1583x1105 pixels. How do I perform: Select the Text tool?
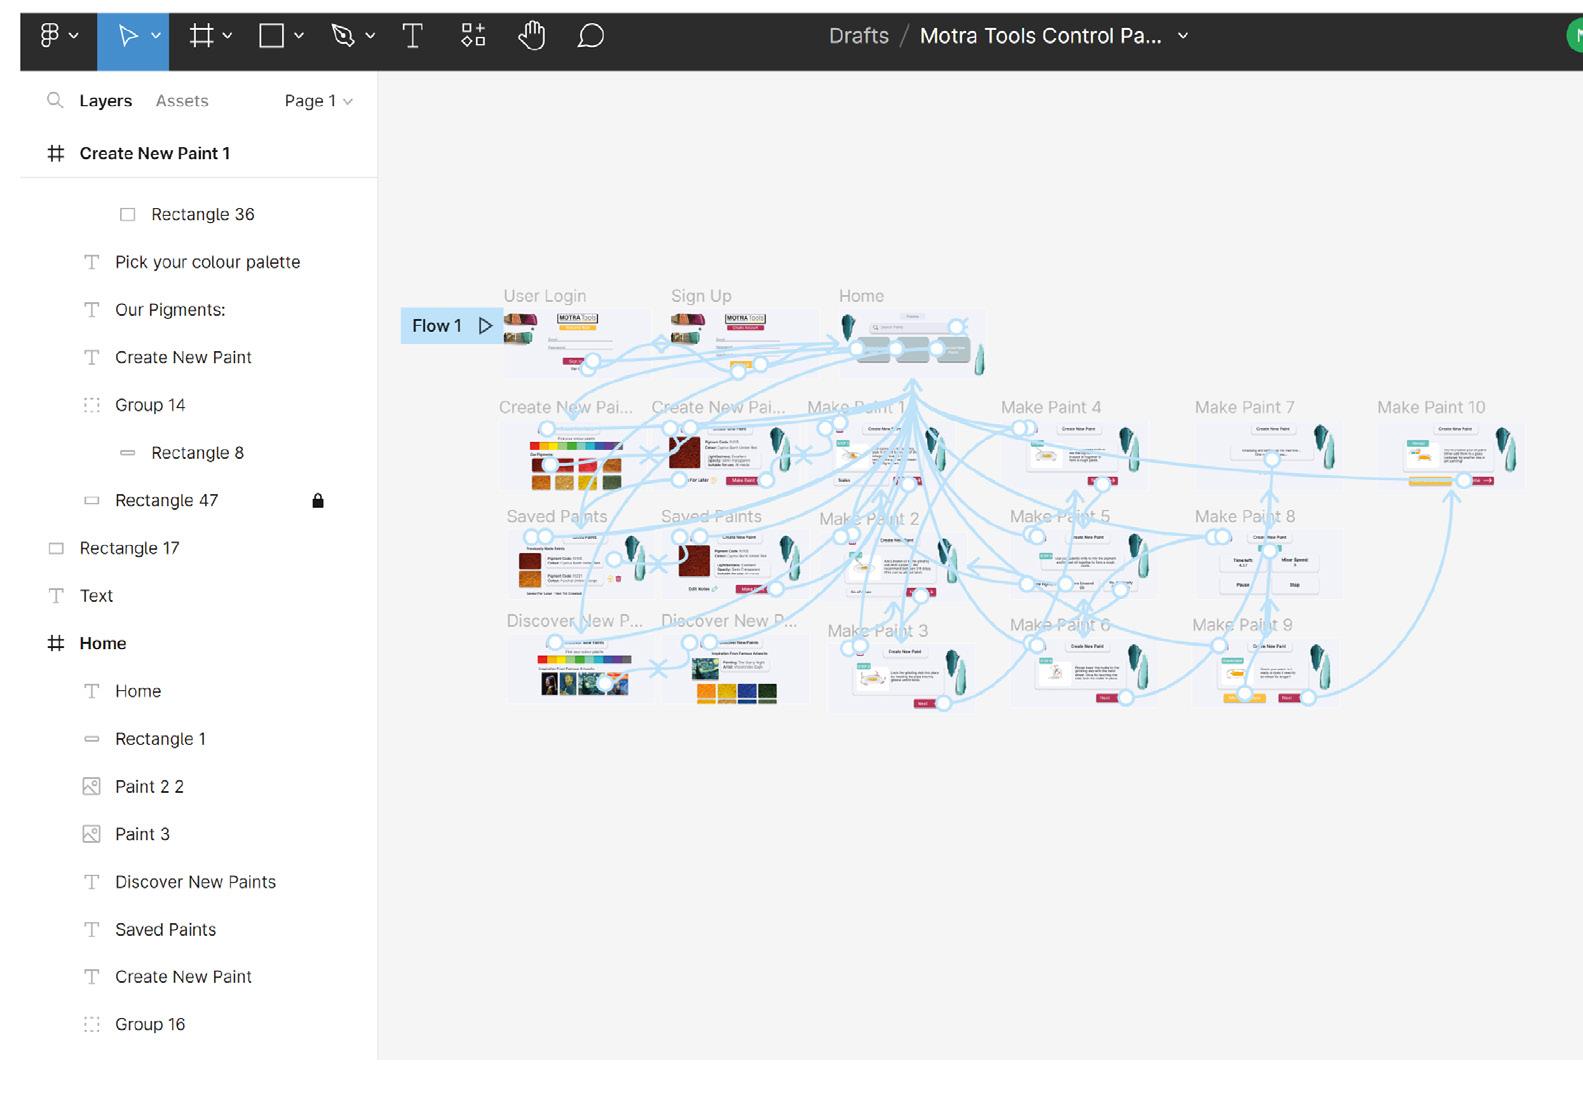(412, 36)
